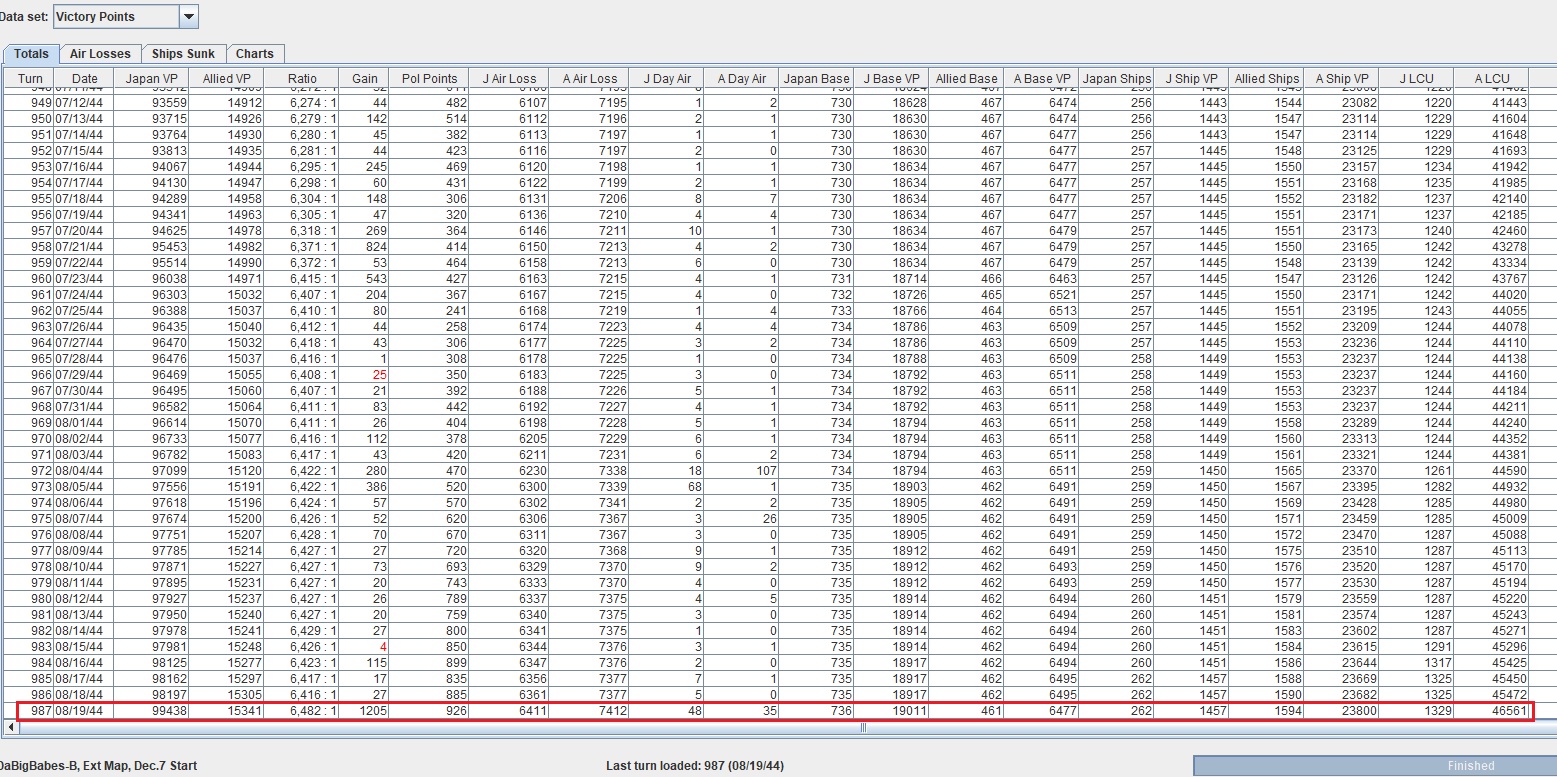Select the red Gain value 25
Image resolution: width=1557 pixels, height=777 pixels.
379,374
